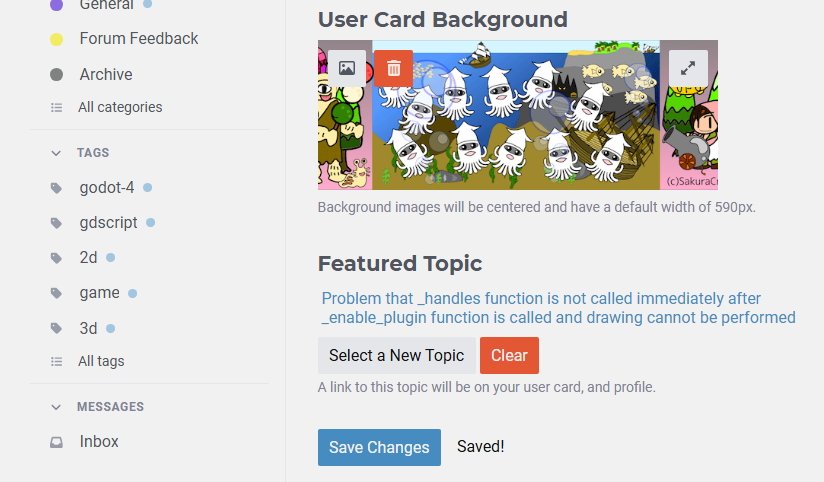This screenshot has height=482, width=824.
Task: Clear the featured topic
Action: tap(509, 356)
